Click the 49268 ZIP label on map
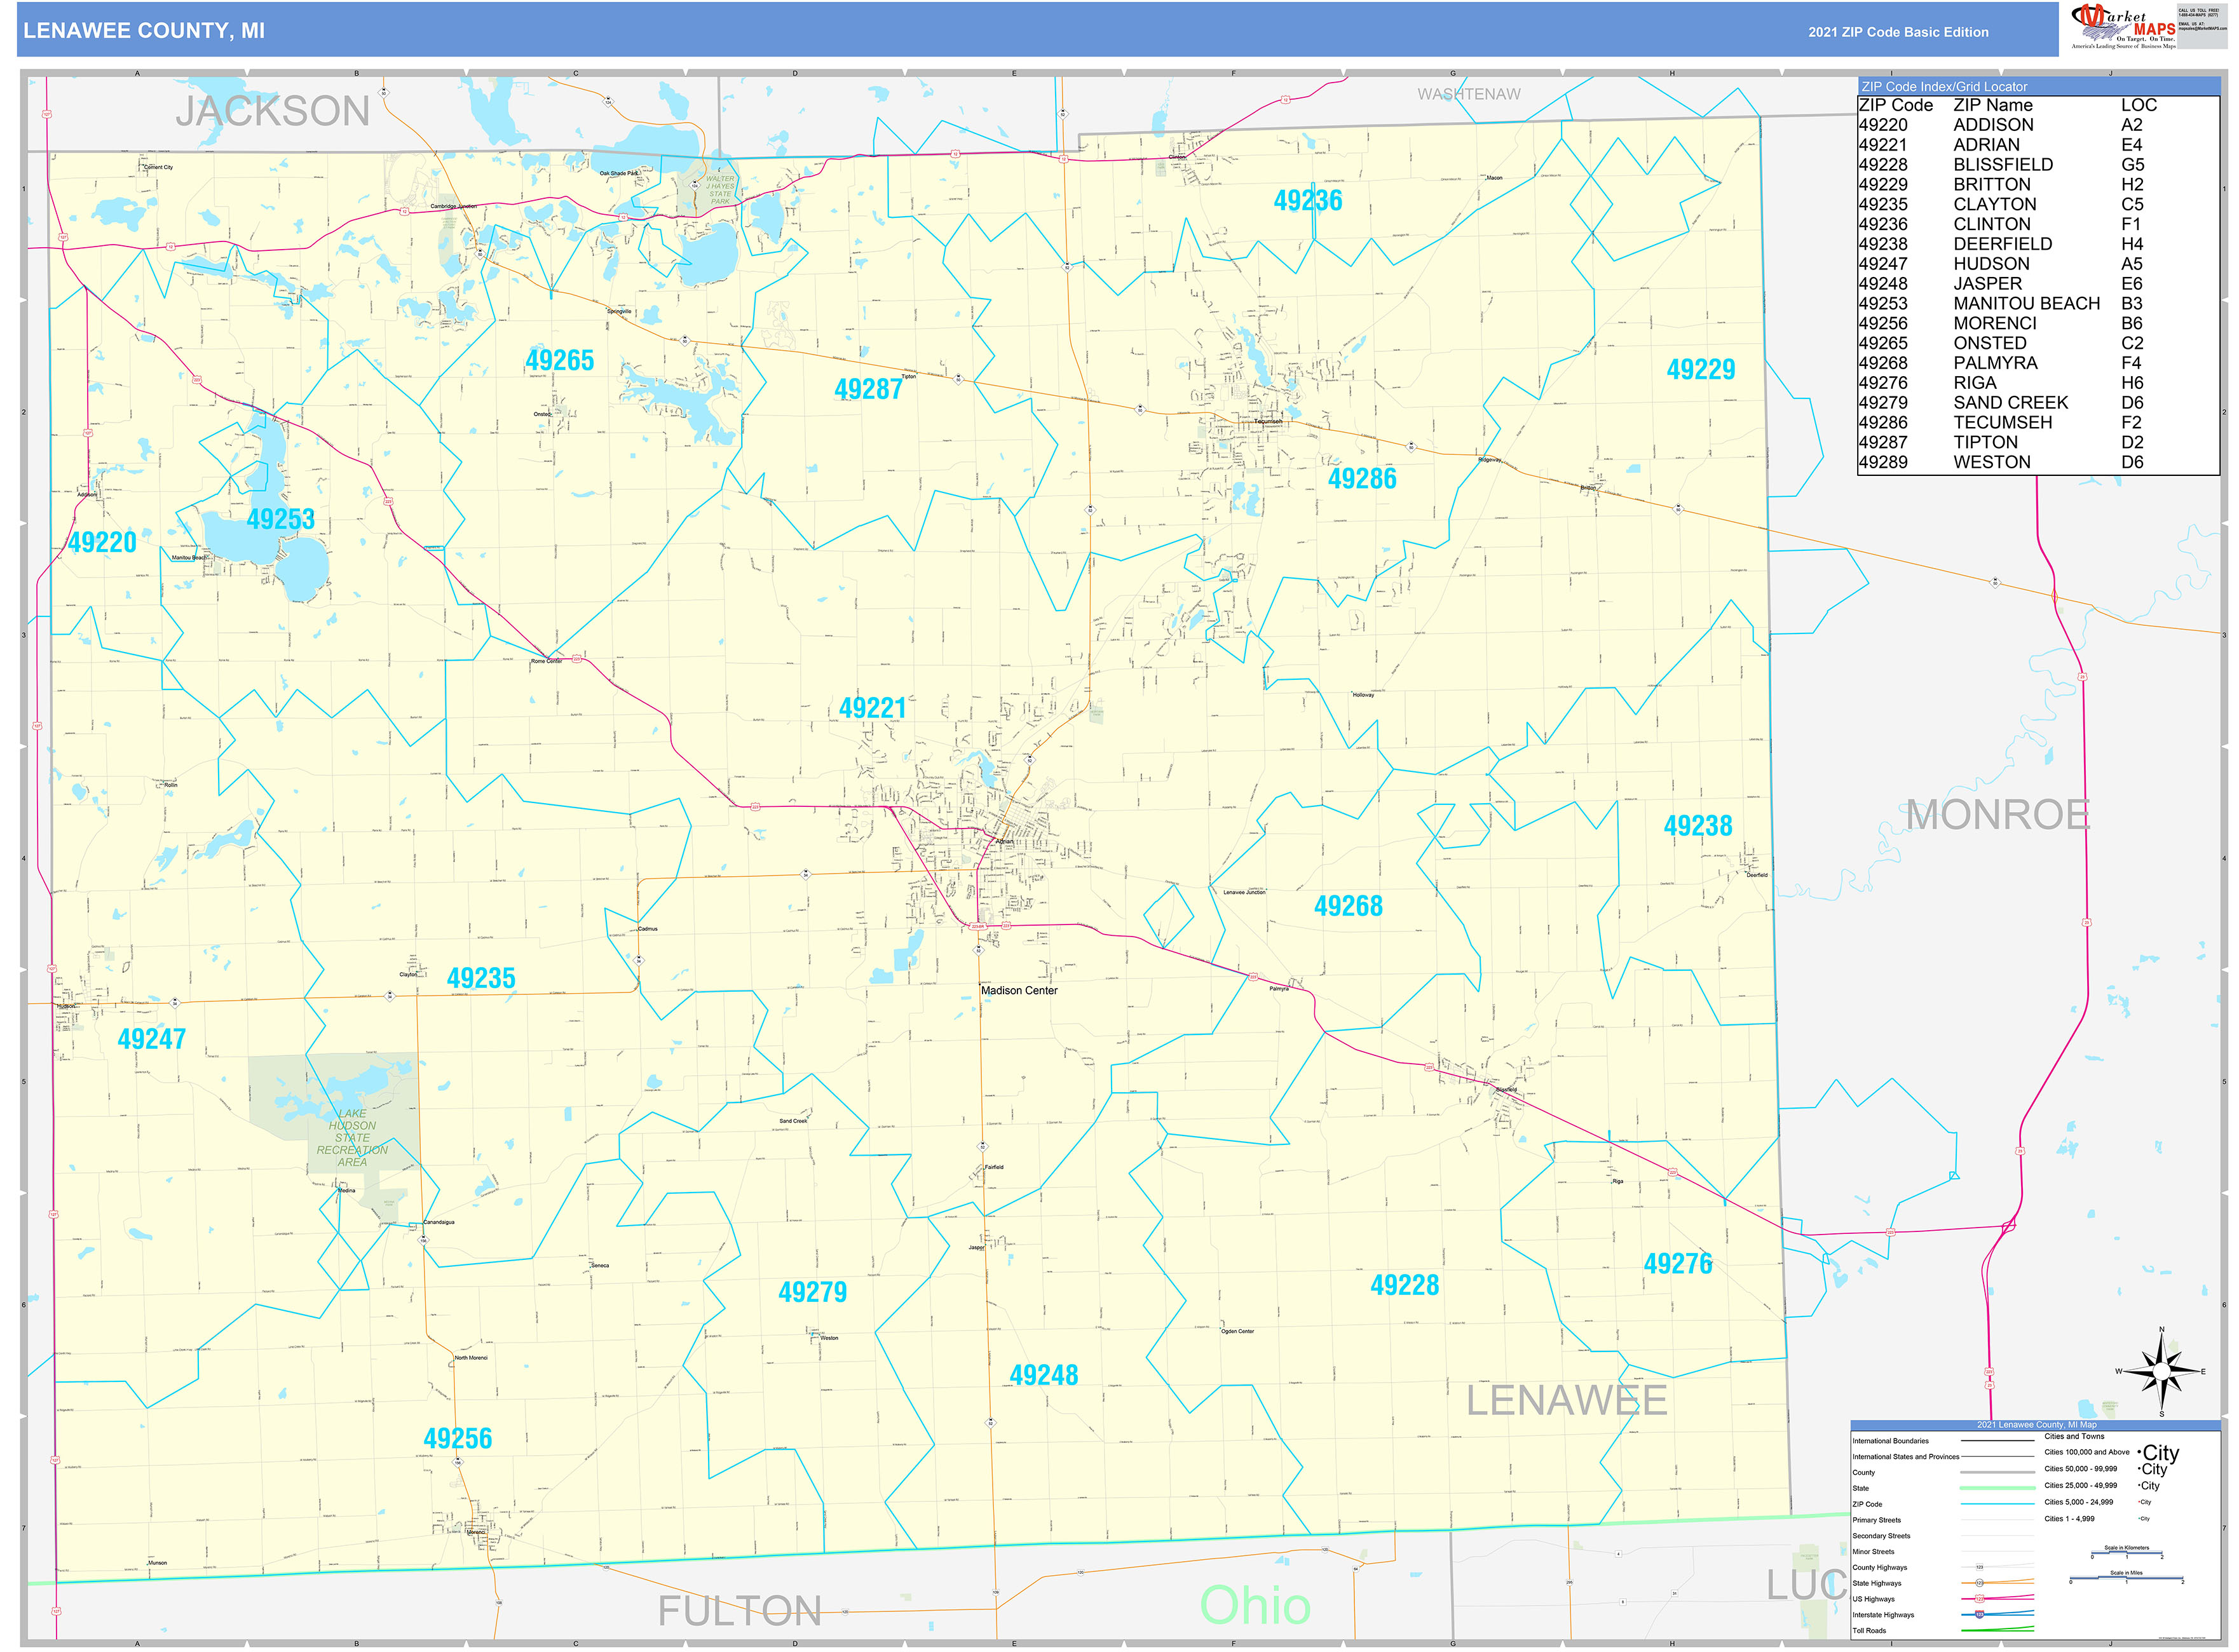The width and height of the screenshot is (2239, 1652). coord(1349,907)
